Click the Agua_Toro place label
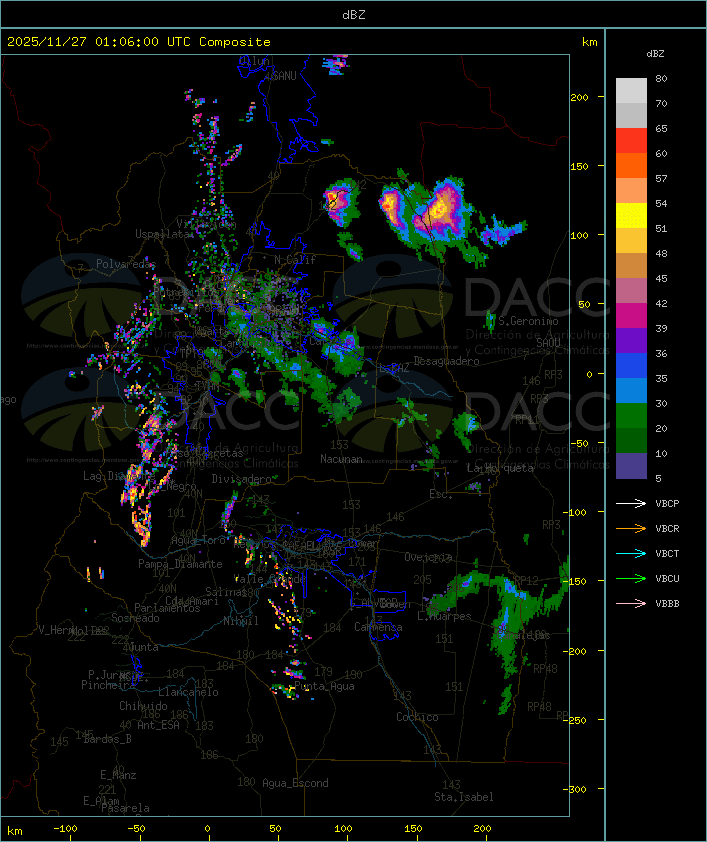Viewport: 707px width, 842px height. tap(198, 540)
